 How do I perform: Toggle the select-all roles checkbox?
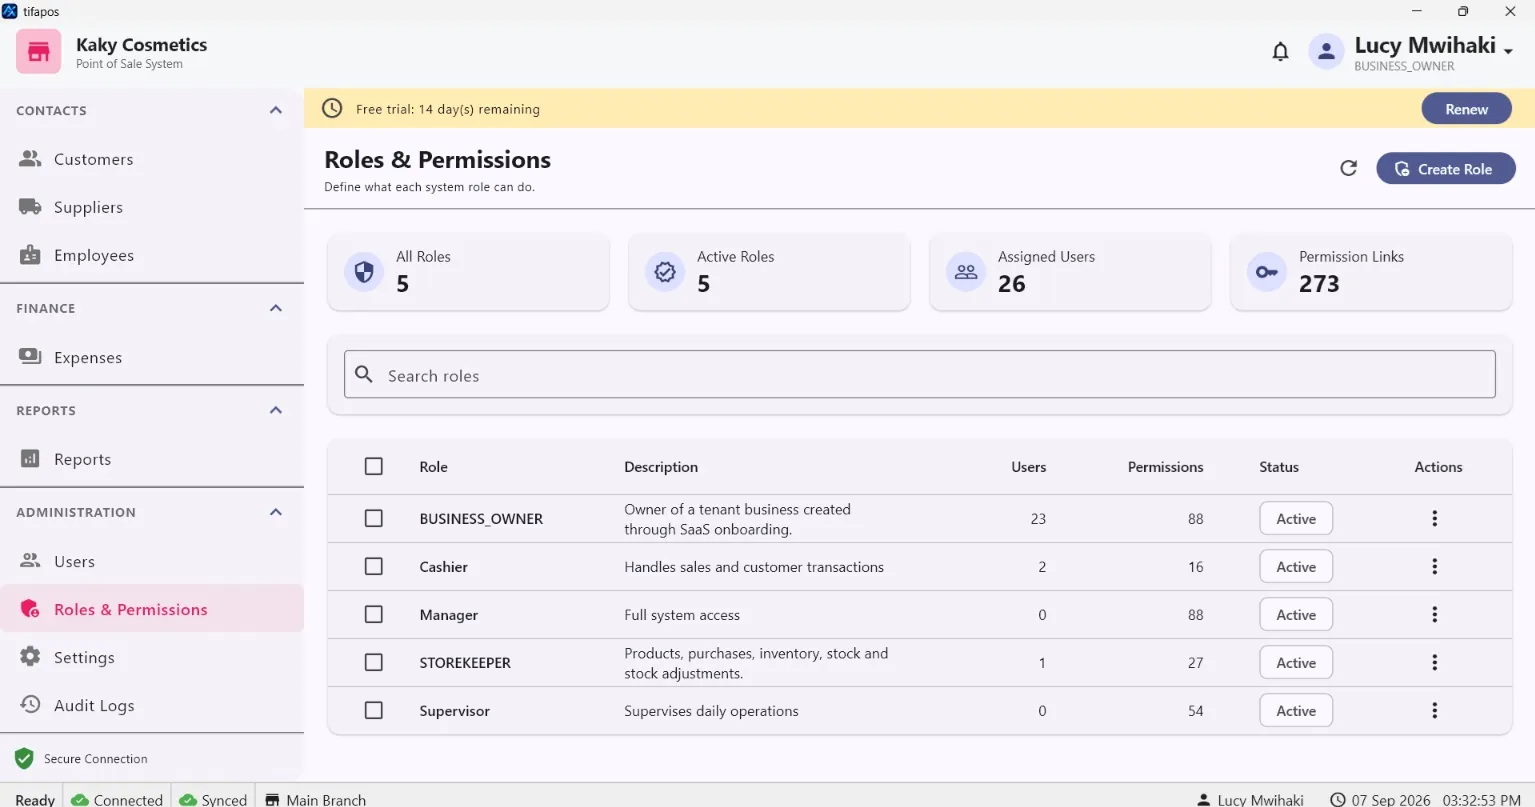coord(374,466)
